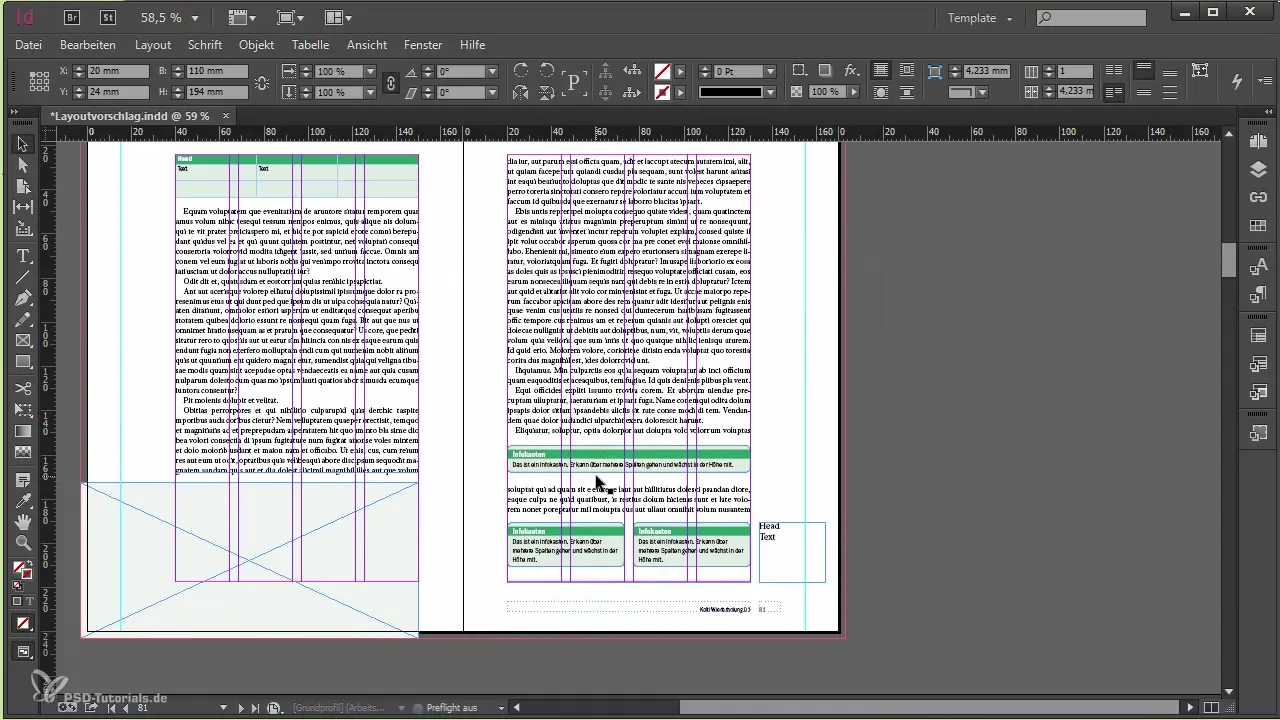Expand the scale X percentage dropdown
The height and width of the screenshot is (720, 1280).
pyautogui.click(x=370, y=72)
